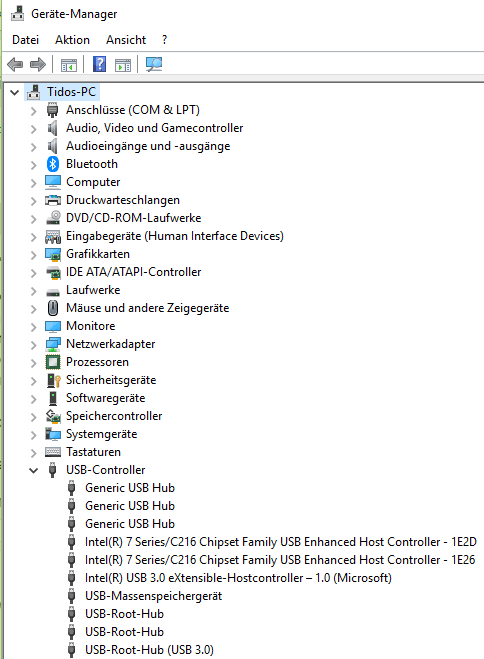This screenshot has height=659, width=484.
Task: Click the DVD/CD-ROM-Laufwerke disc icon
Action: coord(53,218)
